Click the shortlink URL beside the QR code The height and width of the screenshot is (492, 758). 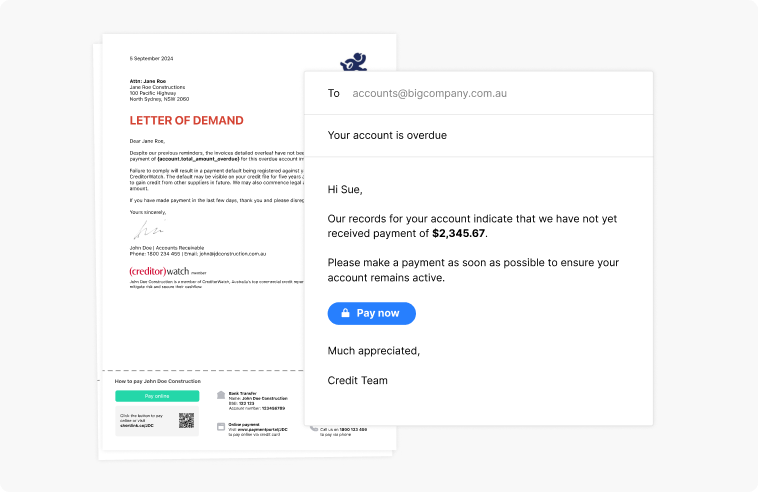137,424
